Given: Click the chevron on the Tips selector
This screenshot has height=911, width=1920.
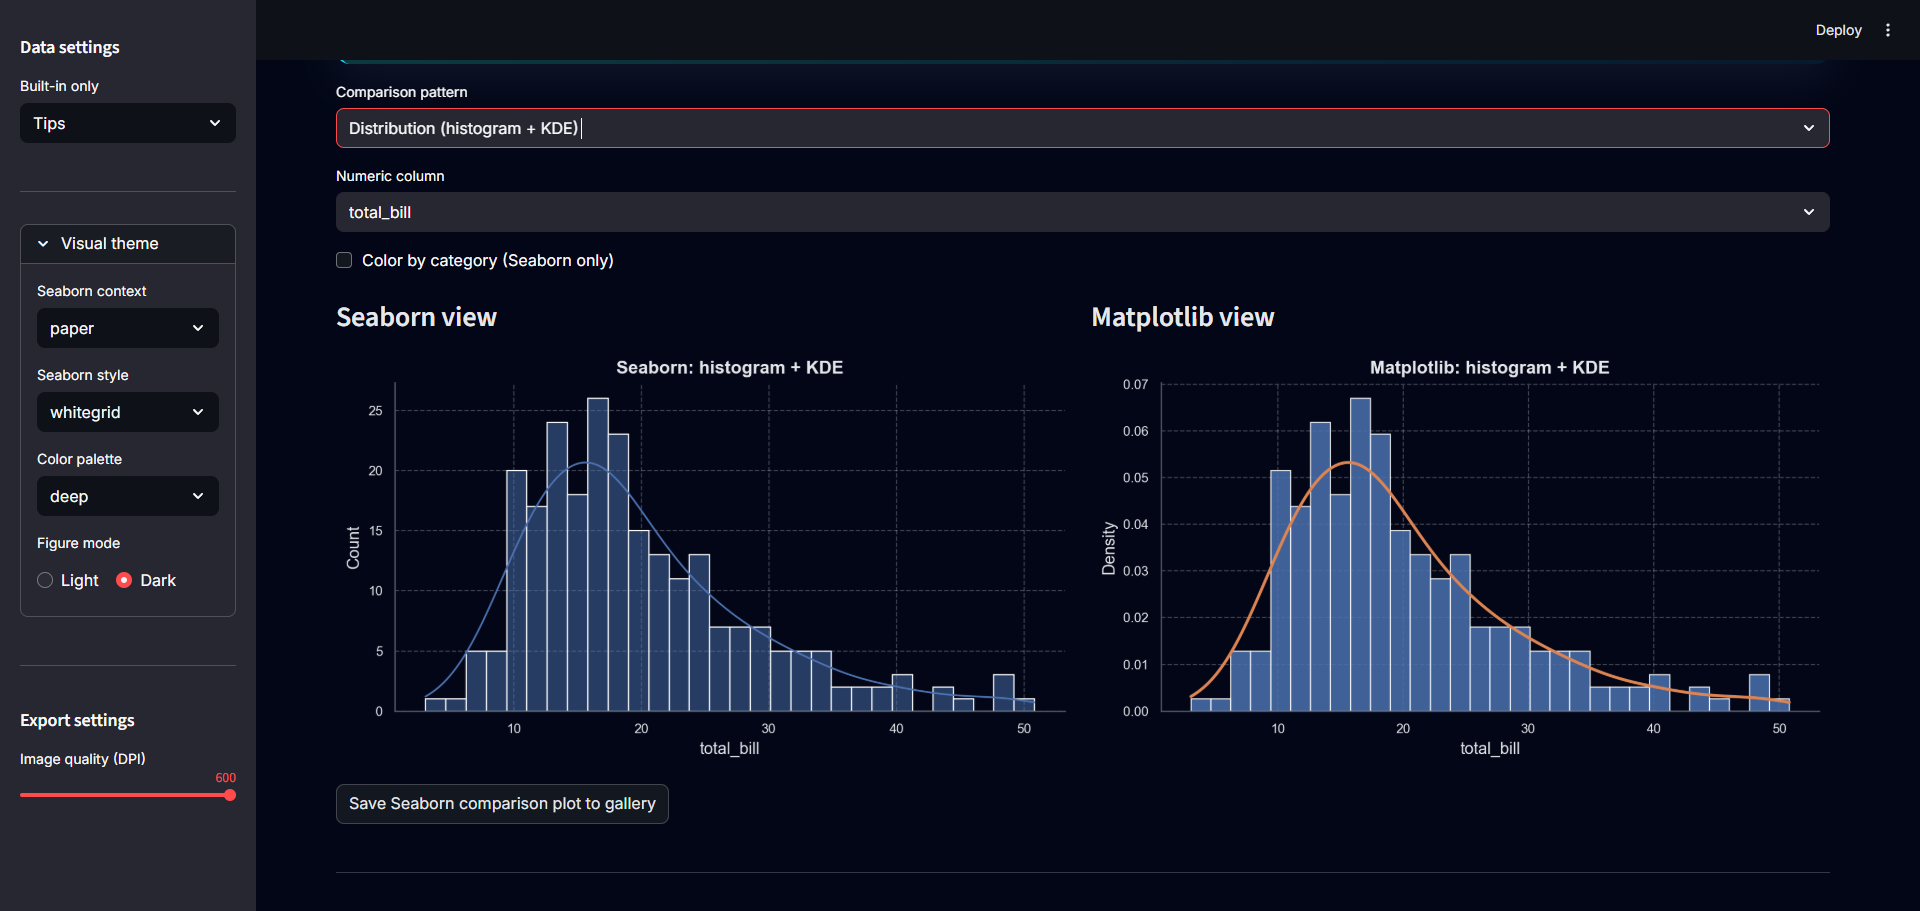Looking at the screenshot, I should pos(215,122).
